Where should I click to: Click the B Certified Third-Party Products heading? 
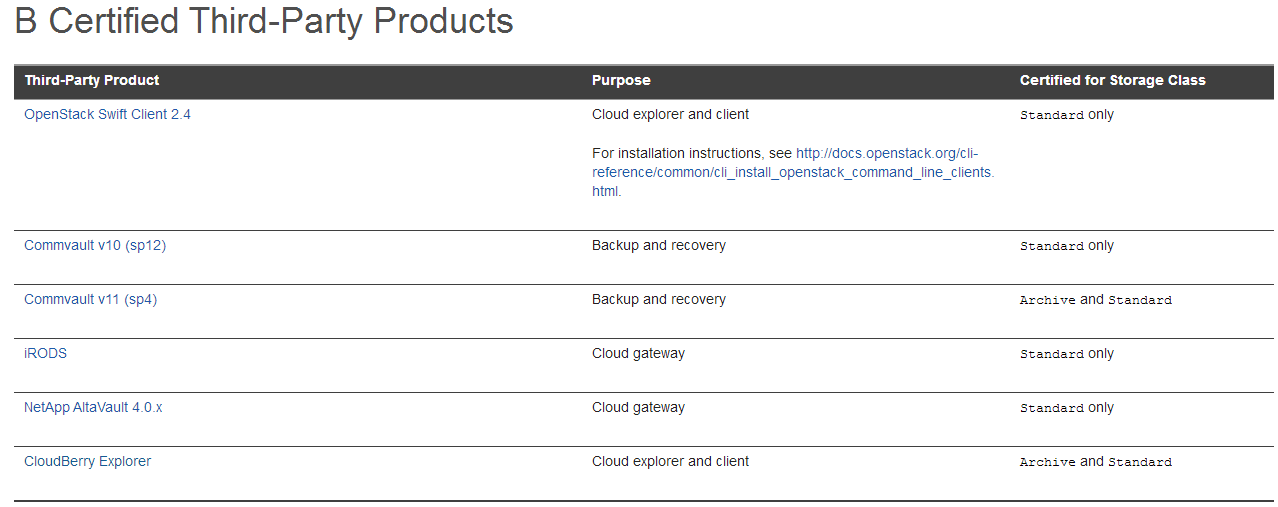point(264,21)
